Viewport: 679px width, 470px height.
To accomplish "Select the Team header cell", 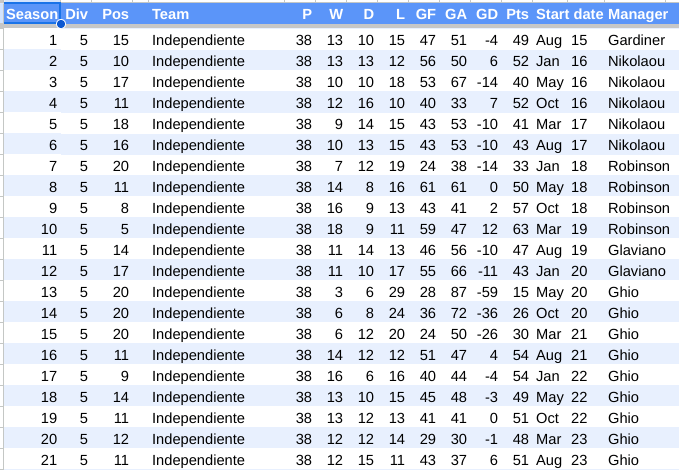I will coord(170,14).
